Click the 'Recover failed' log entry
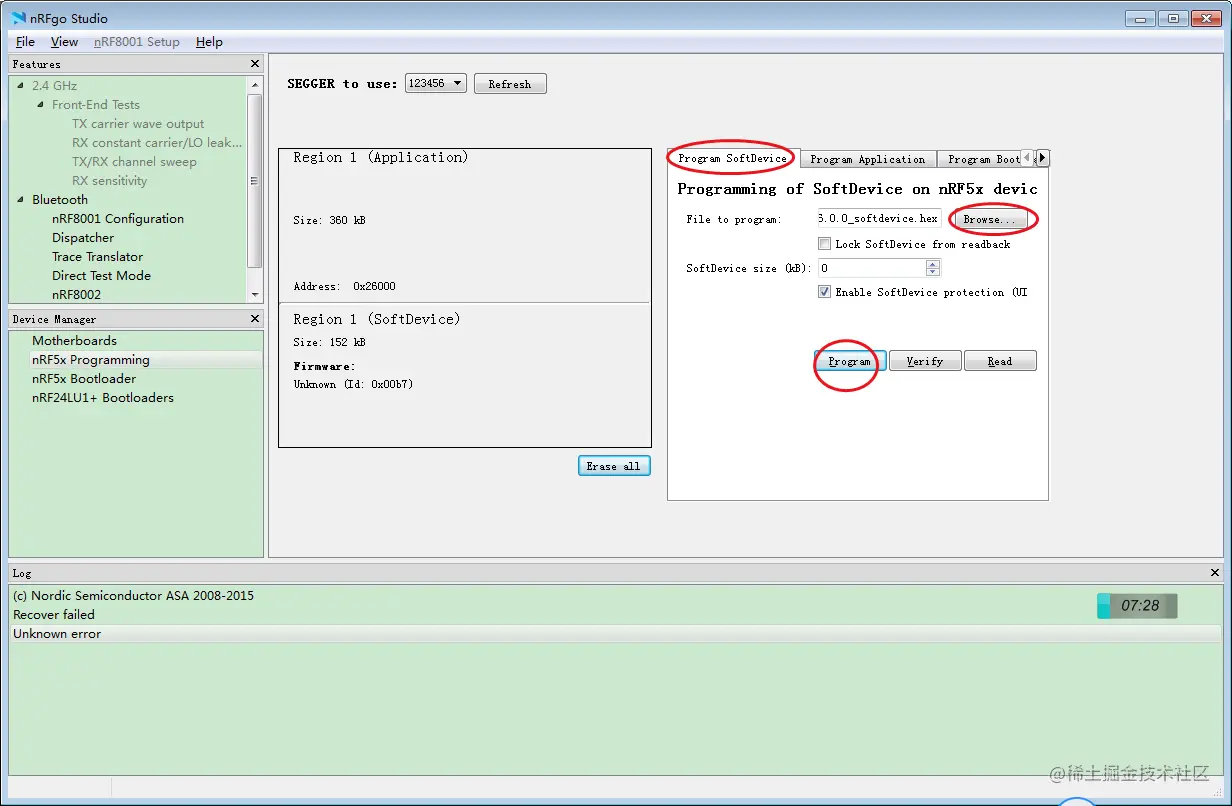 pos(54,615)
